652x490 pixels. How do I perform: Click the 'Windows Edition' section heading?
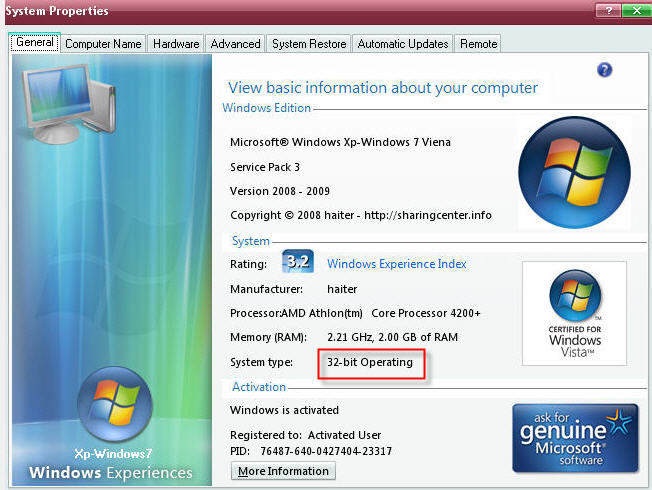coord(267,108)
